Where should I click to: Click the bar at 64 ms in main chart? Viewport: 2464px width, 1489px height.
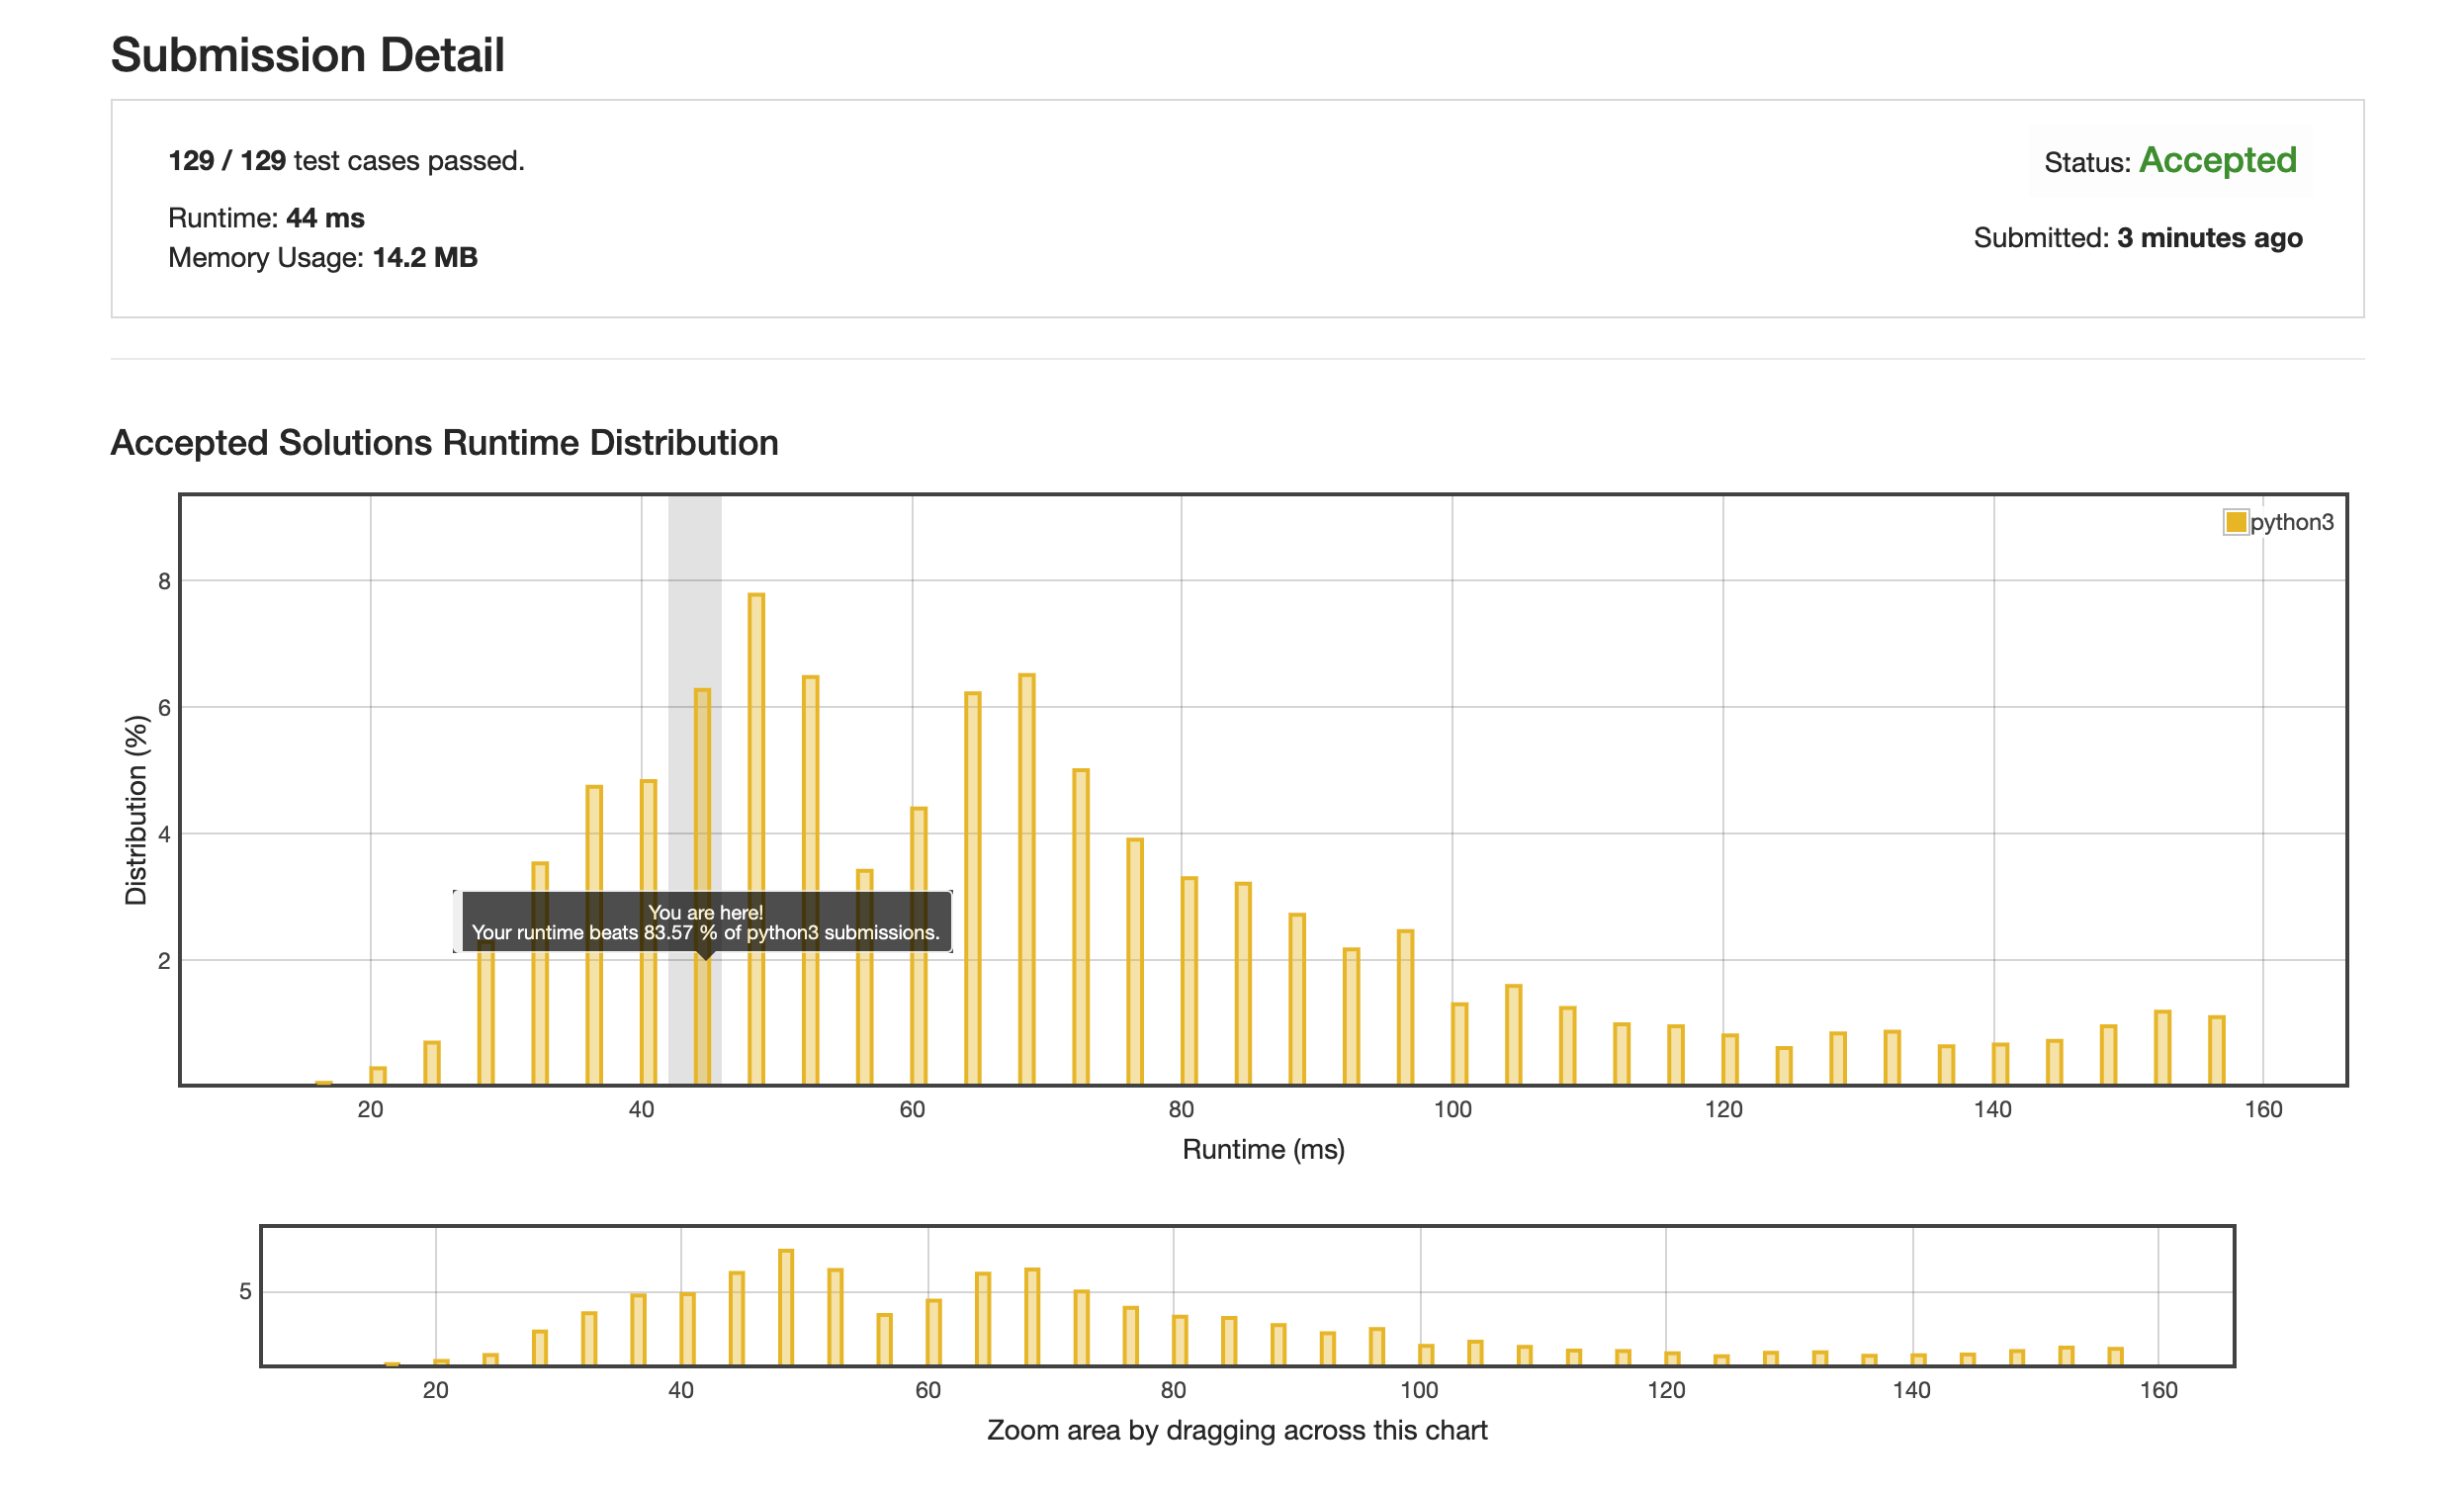pyautogui.click(x=972, y=888)
